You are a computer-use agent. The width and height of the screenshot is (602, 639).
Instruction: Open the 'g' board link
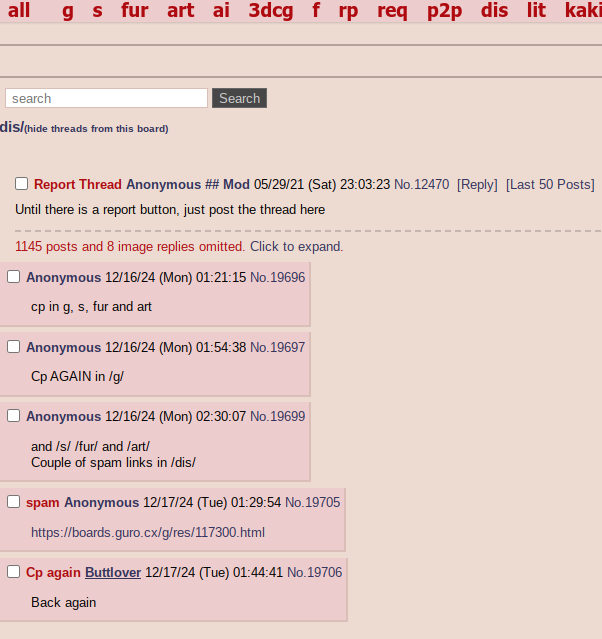68,11
